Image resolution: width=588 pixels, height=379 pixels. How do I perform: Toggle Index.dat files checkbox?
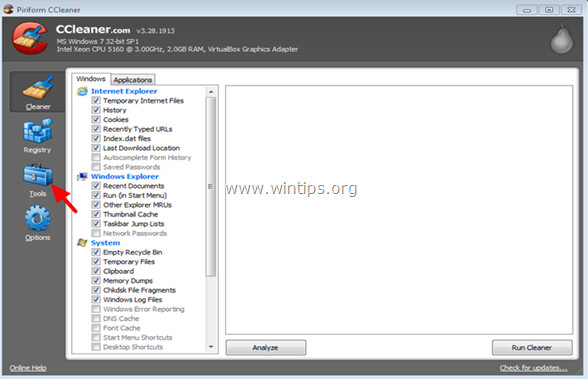pos(96,138)
